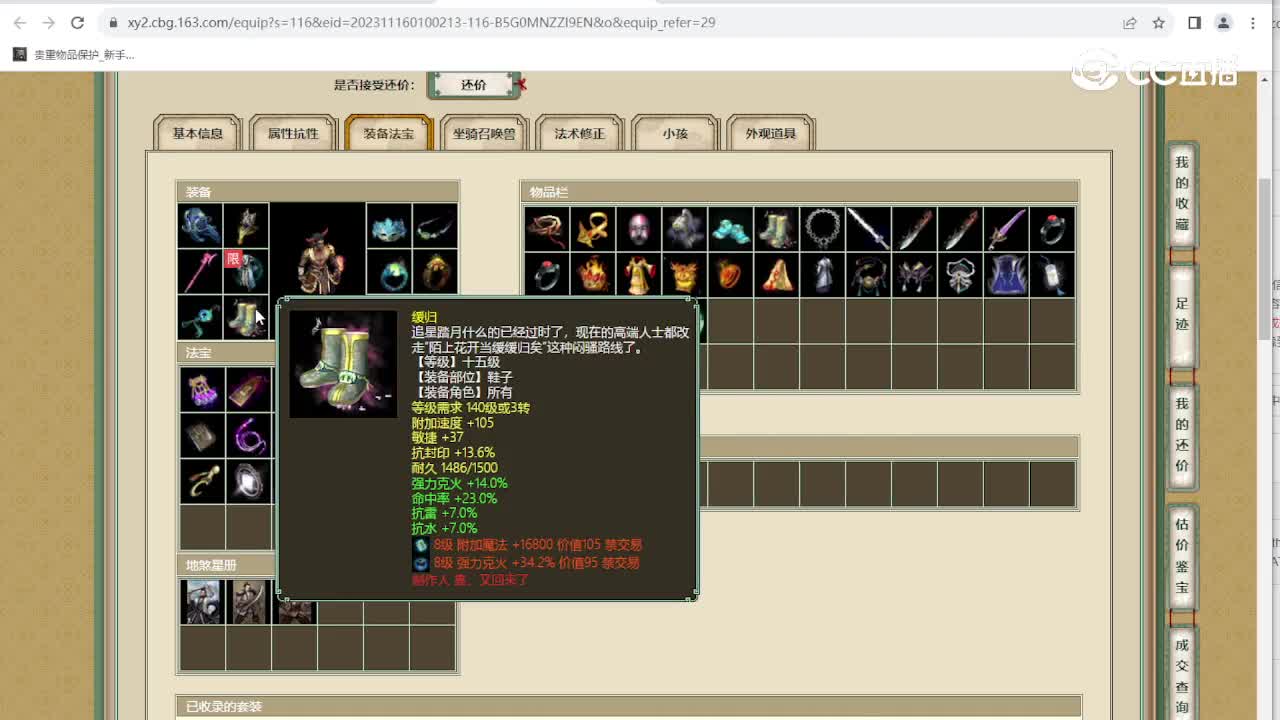The image size is (1280, 720).
Task: Click the equipped golden weapon icon
Action: pyautogui.click(x=246, y=226)
